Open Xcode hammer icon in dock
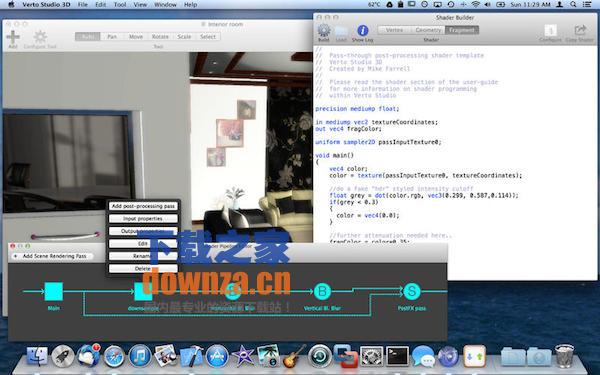600x375 pixels. (x=191, y=356)
